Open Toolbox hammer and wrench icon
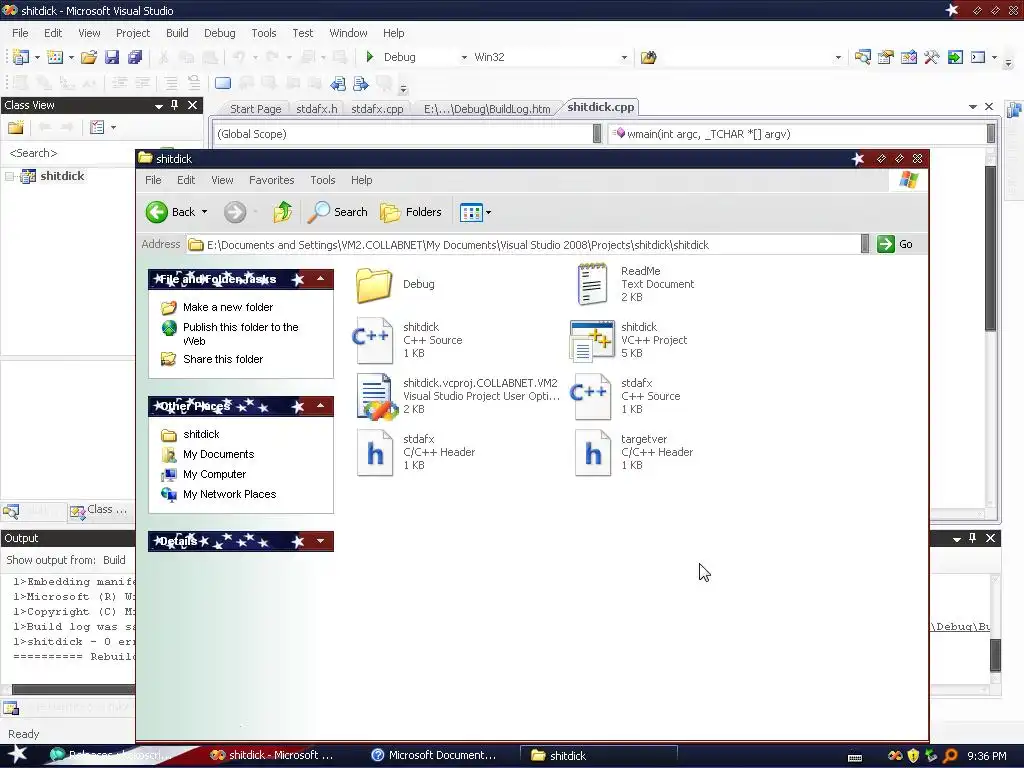The width and height of the screenshot is (1024, 768). point(931,57)
